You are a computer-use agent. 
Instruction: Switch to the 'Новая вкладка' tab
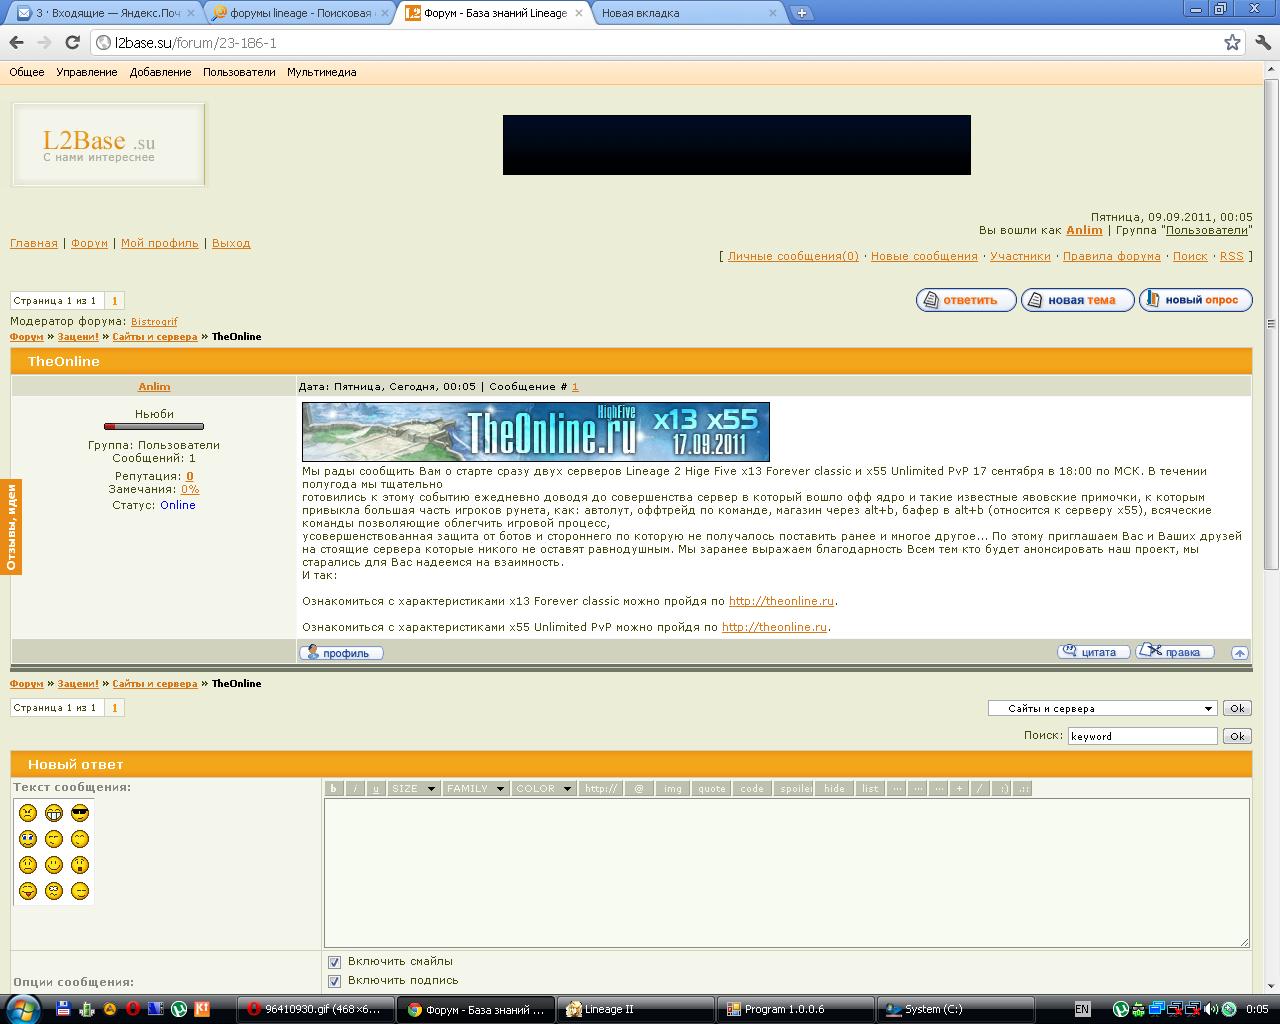pyautogui.click(x=686, y=13)
